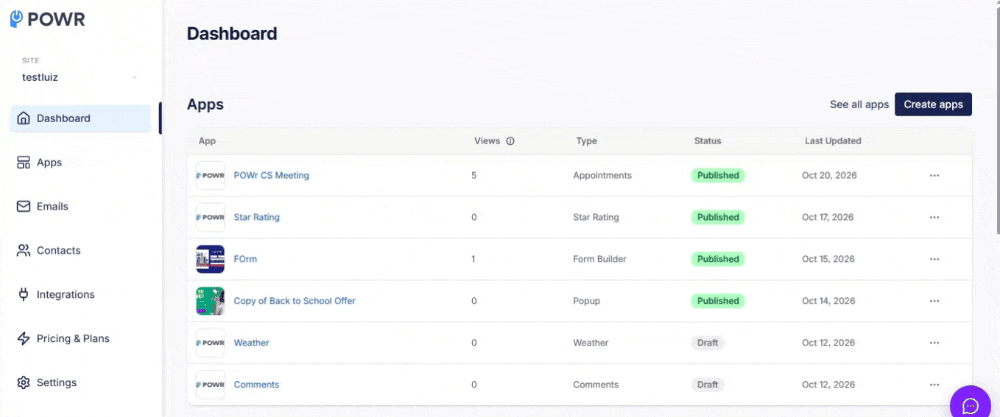Image resolution: width=1000 pixels, height=417 pixels.
Task: Click the Last Updated column header
Action: click(833, 141)
